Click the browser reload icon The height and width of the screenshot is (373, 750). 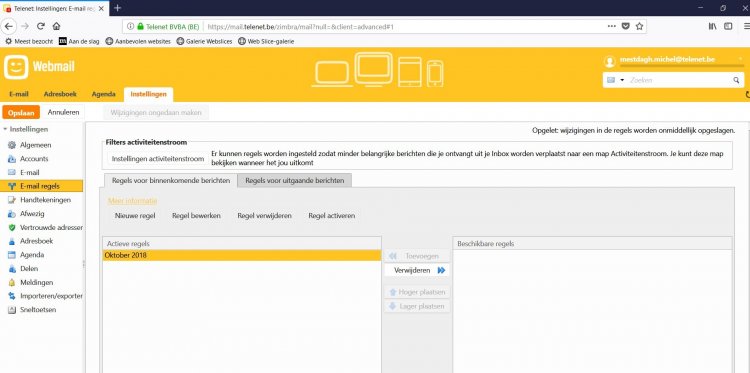tap(41, 26)
